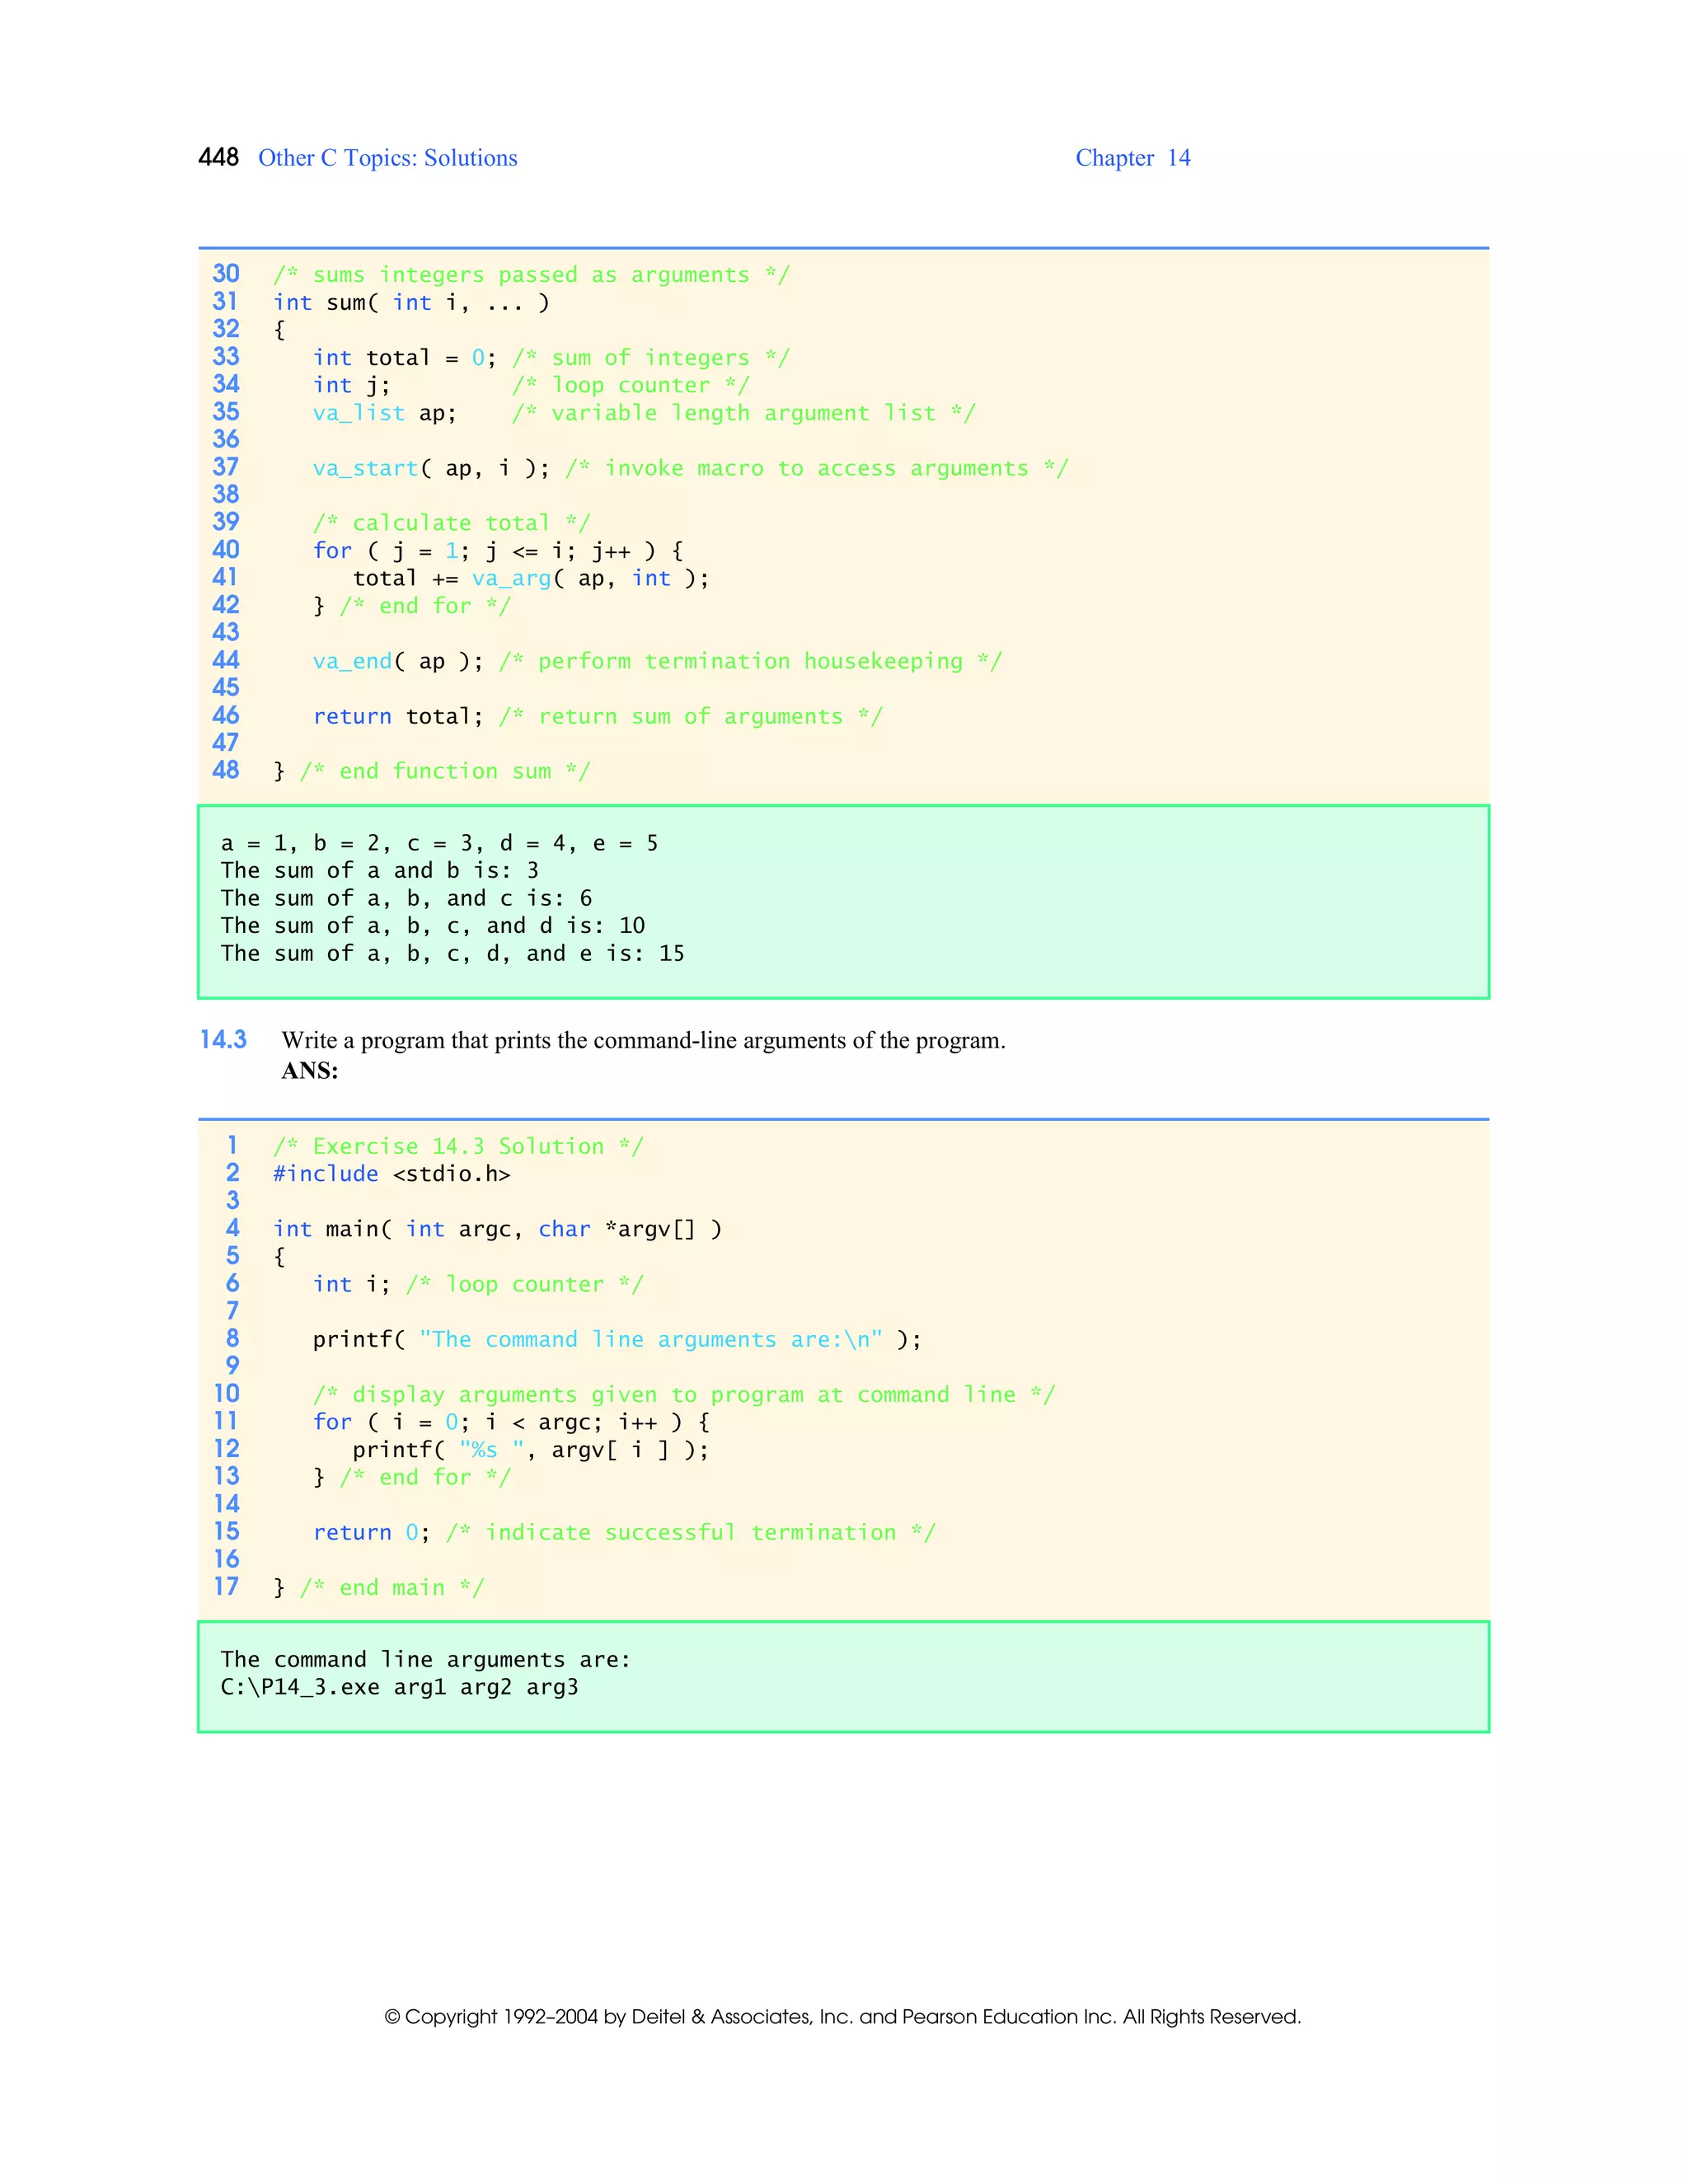Click output 'C:\P14_3.exe arg1 arg2 arg3'
The height and width of the screenshot is (2184, 1688).
point(399,1687)
